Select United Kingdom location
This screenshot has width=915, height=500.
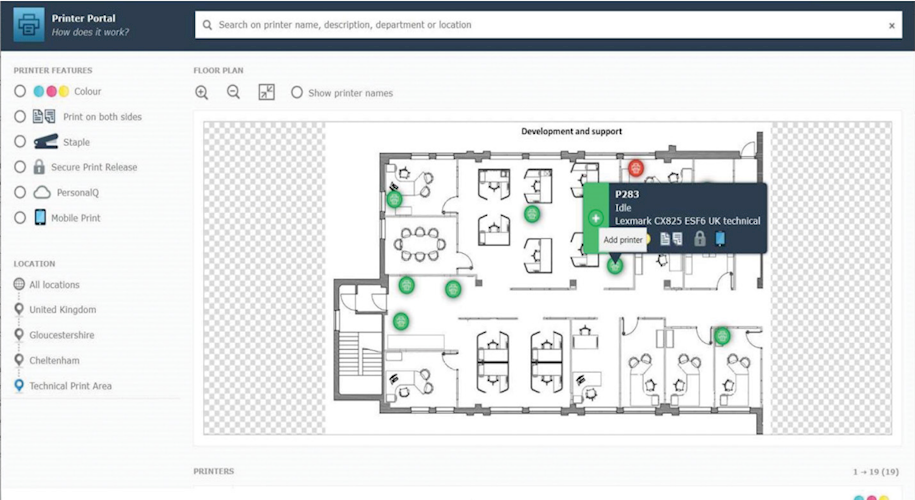pos(62,310)
